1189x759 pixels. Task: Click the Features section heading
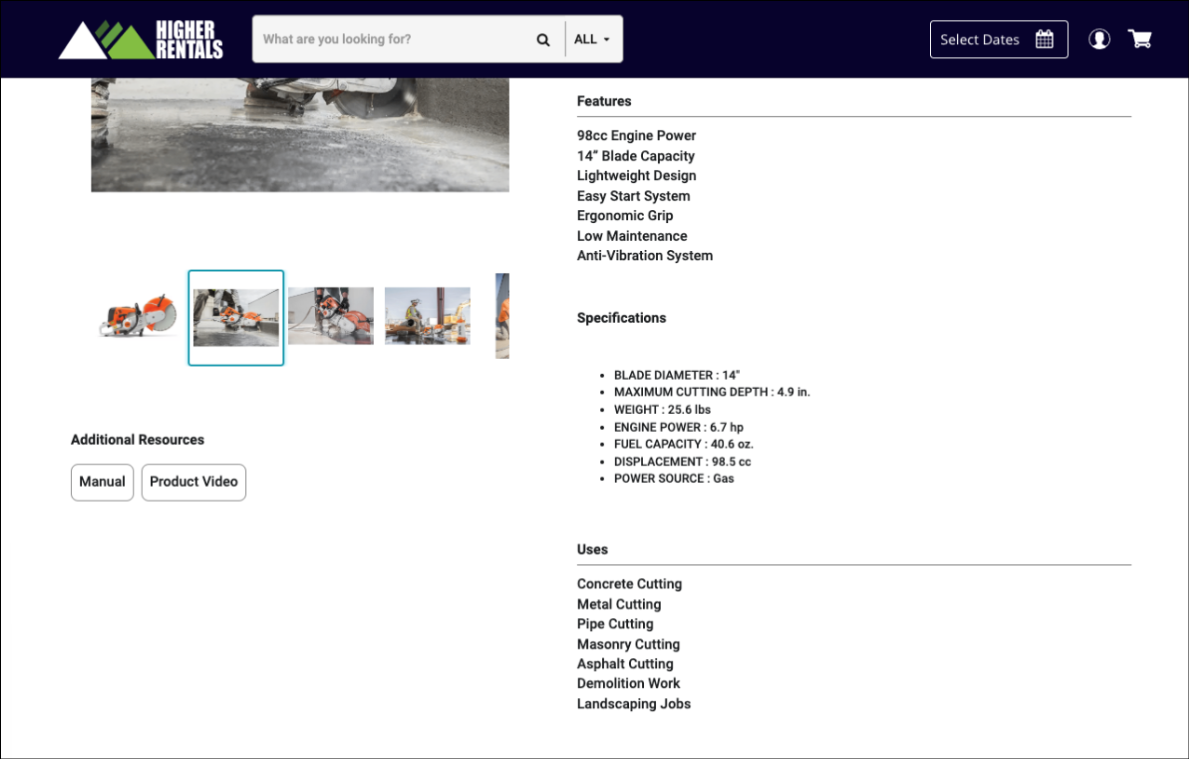[x=604, y=101]
